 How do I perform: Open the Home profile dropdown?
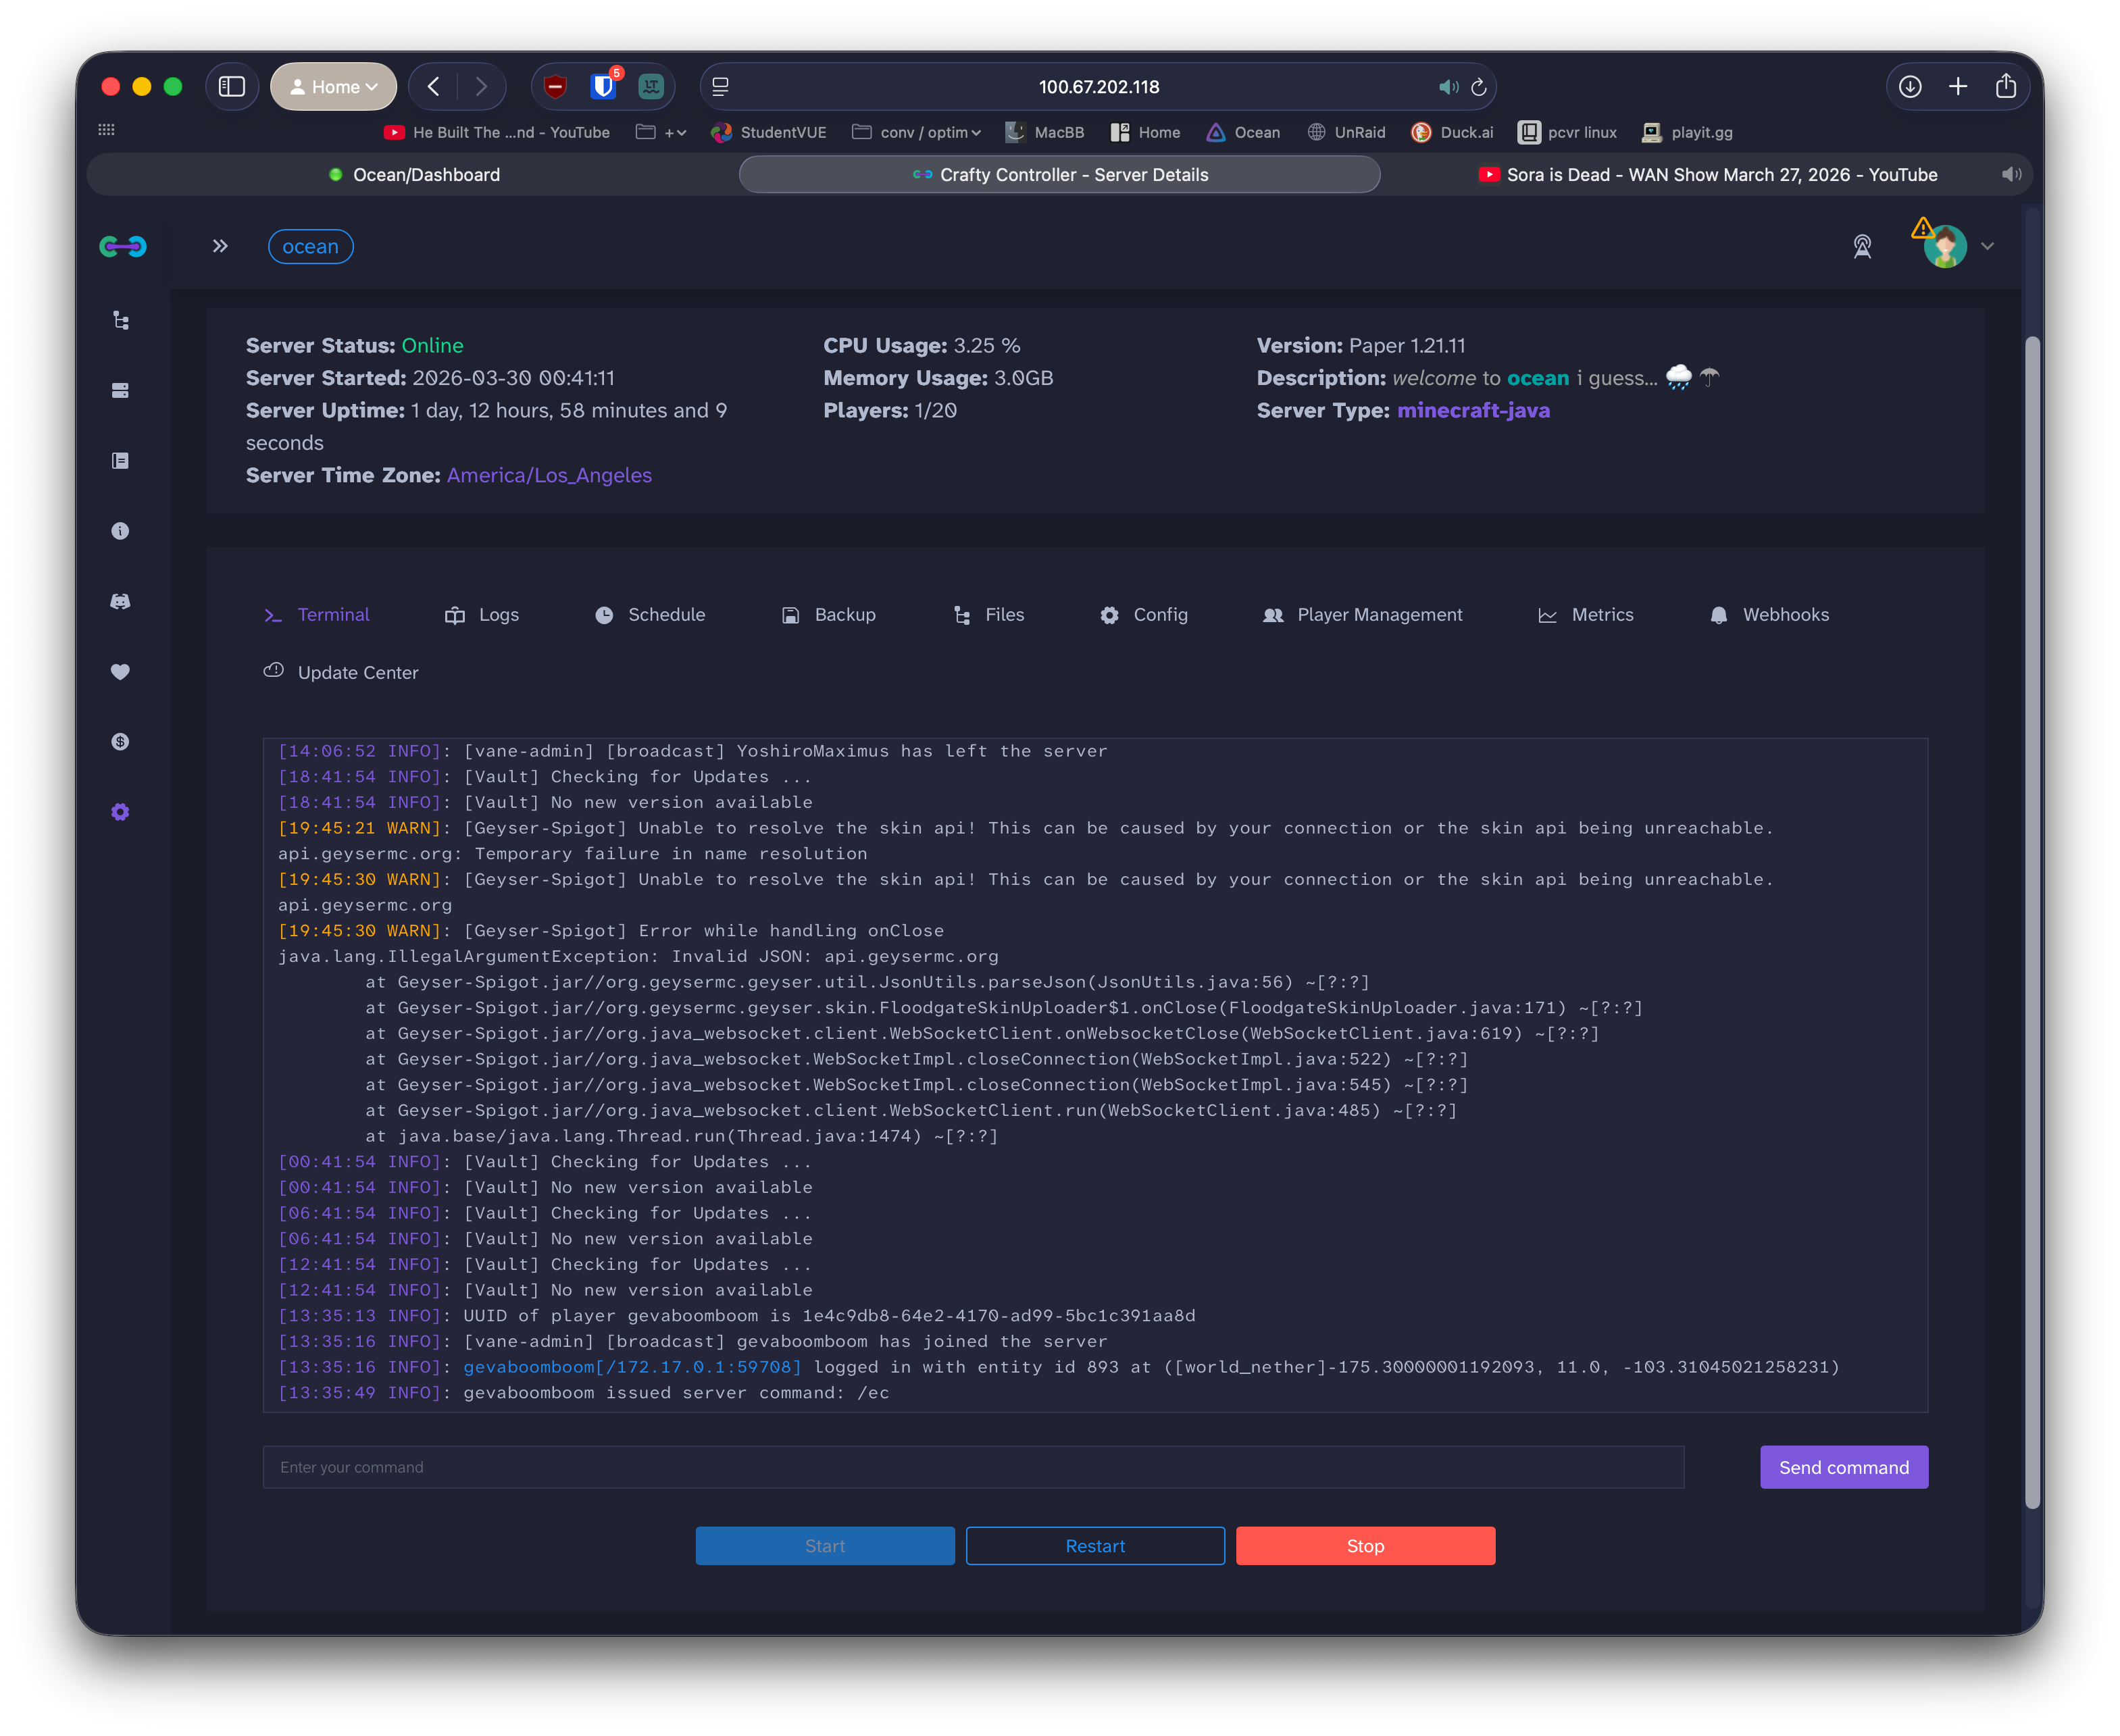click(333, 87)
